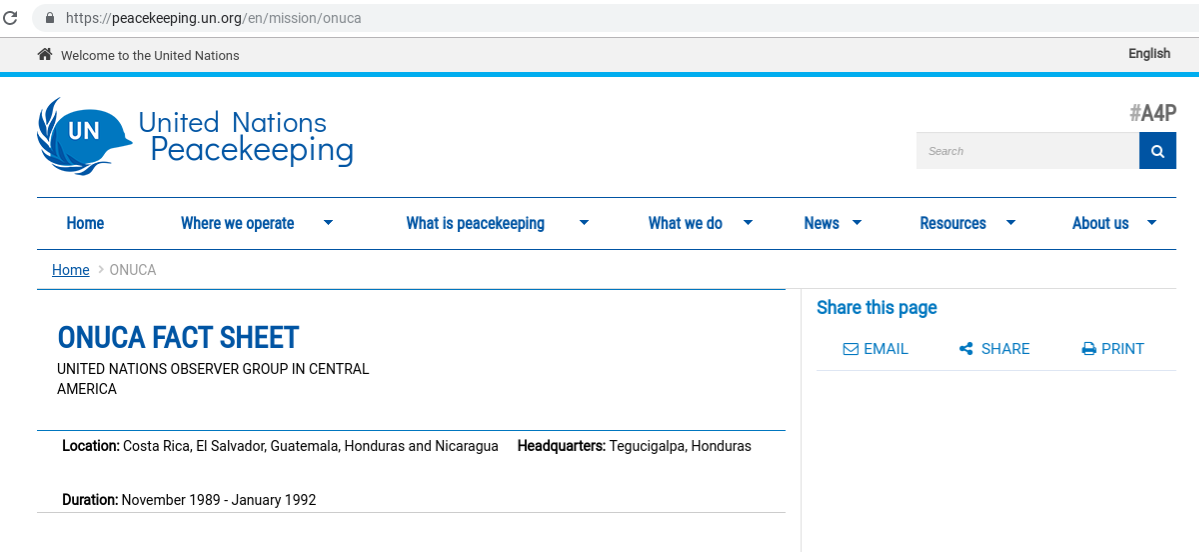
Task: Click the Duration November 1989 - January 1992 text
Action: pos(189,500)
